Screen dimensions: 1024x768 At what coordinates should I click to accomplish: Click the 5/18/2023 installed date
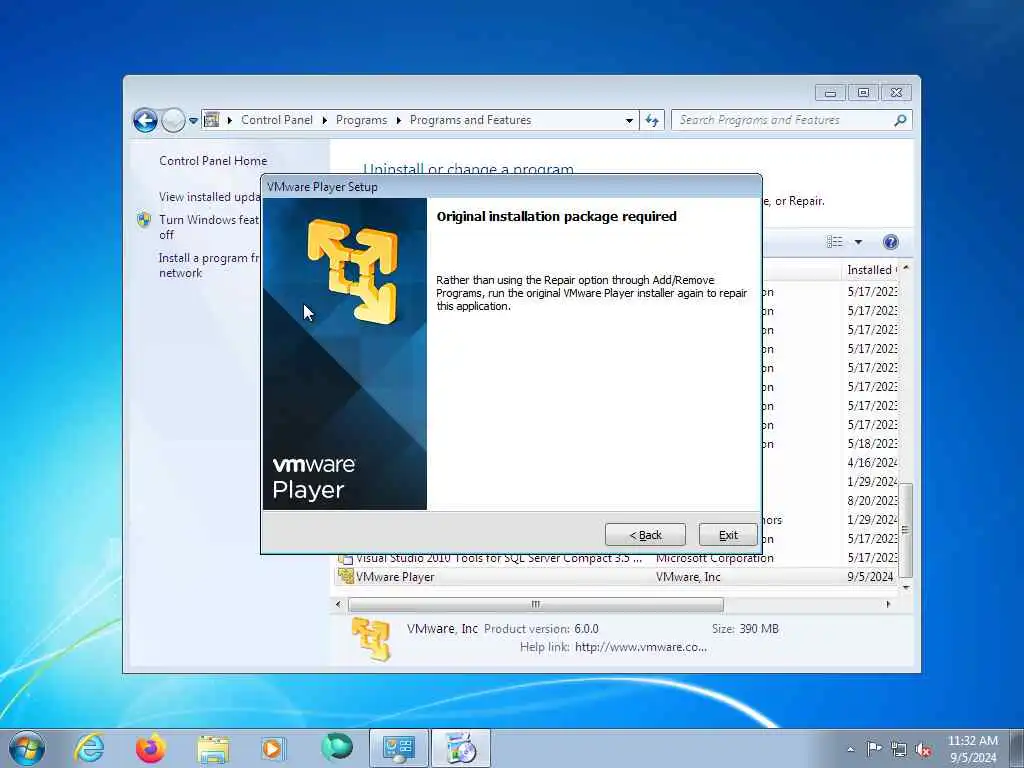coord(872,443)
